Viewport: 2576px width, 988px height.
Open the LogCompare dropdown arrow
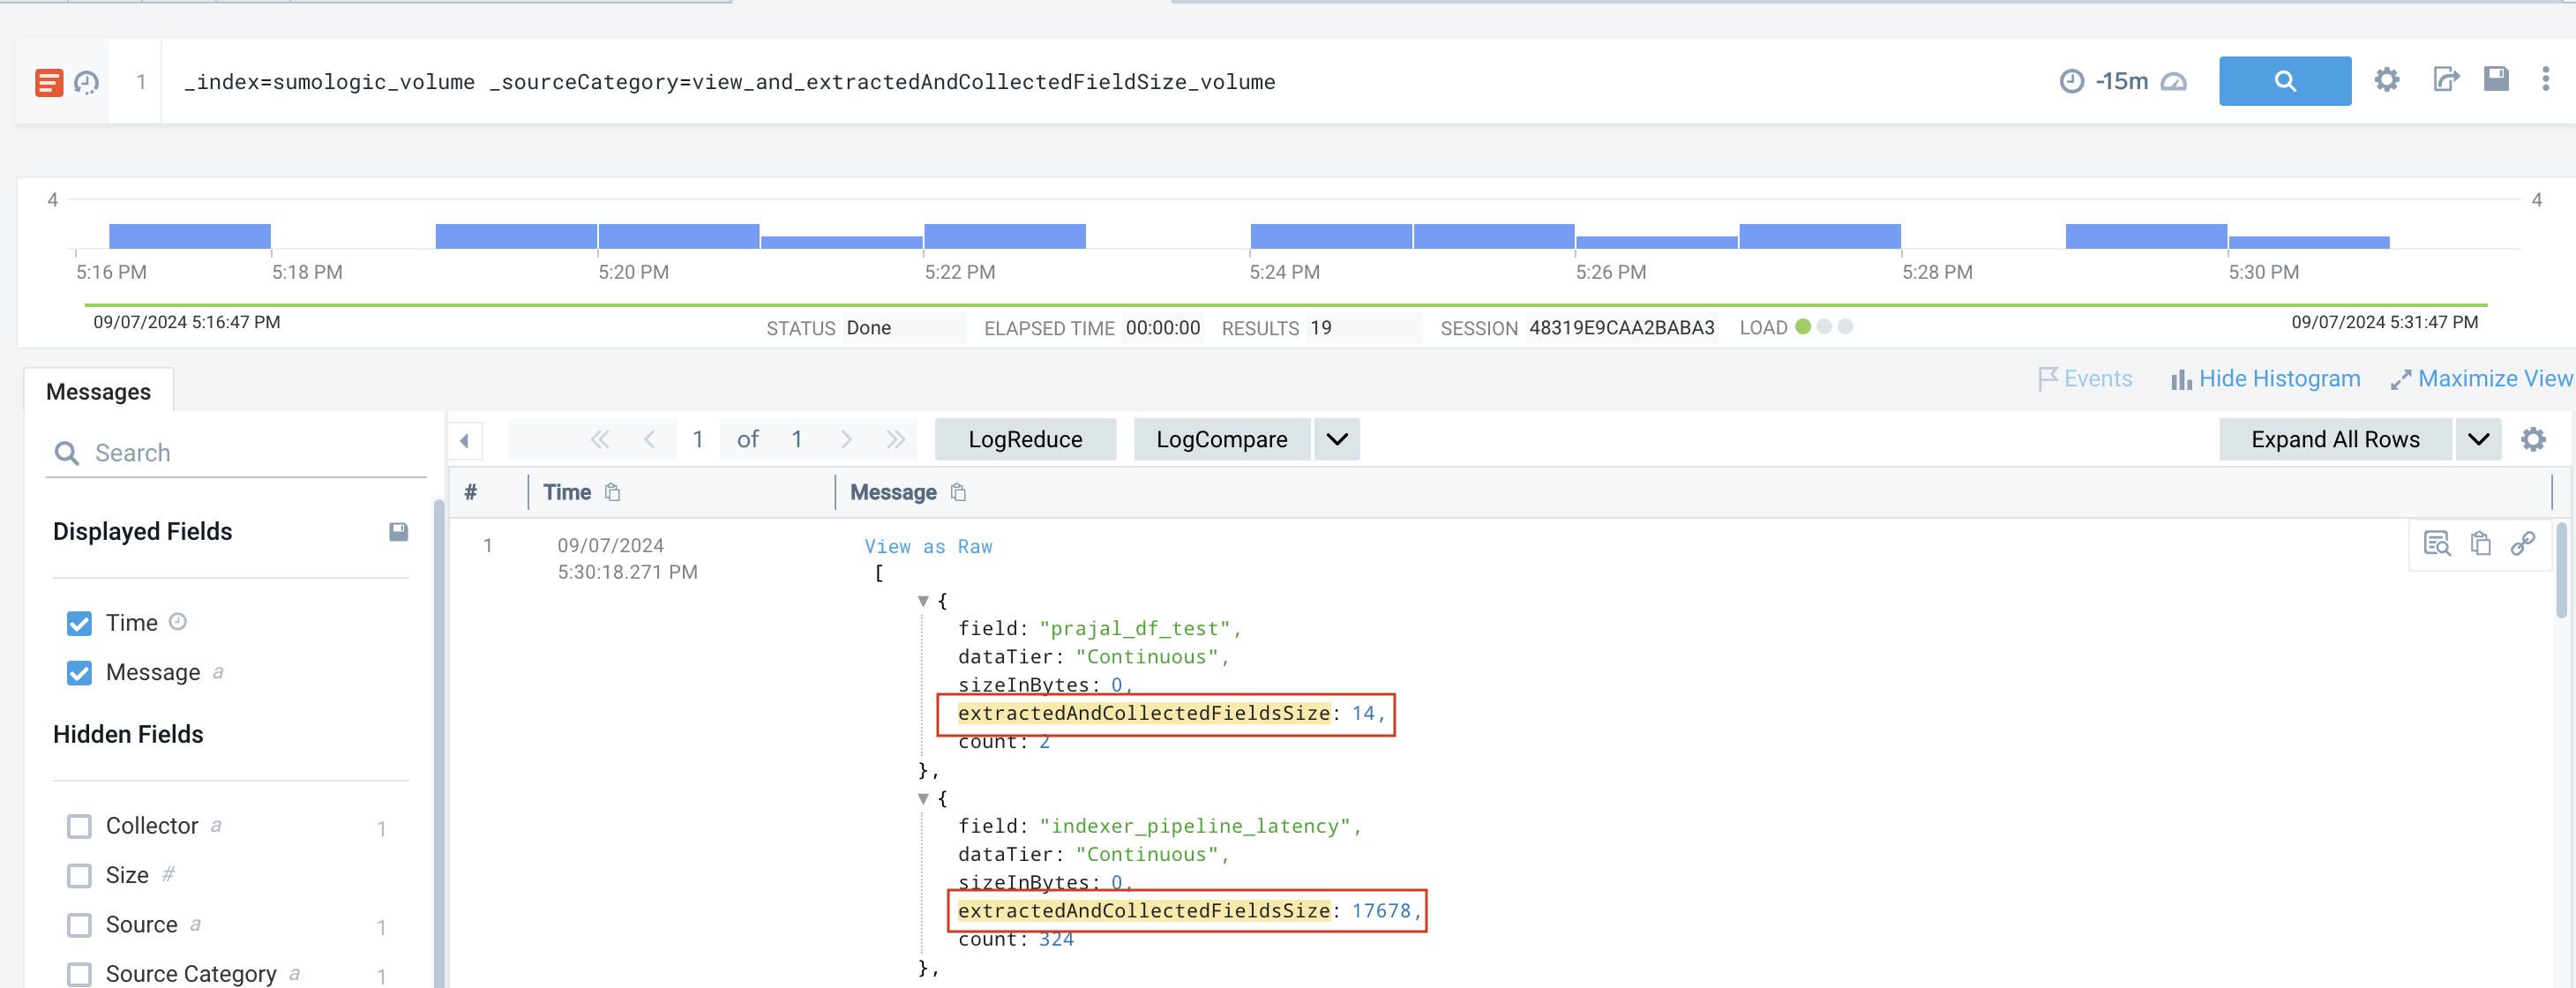coord(1336,439)
